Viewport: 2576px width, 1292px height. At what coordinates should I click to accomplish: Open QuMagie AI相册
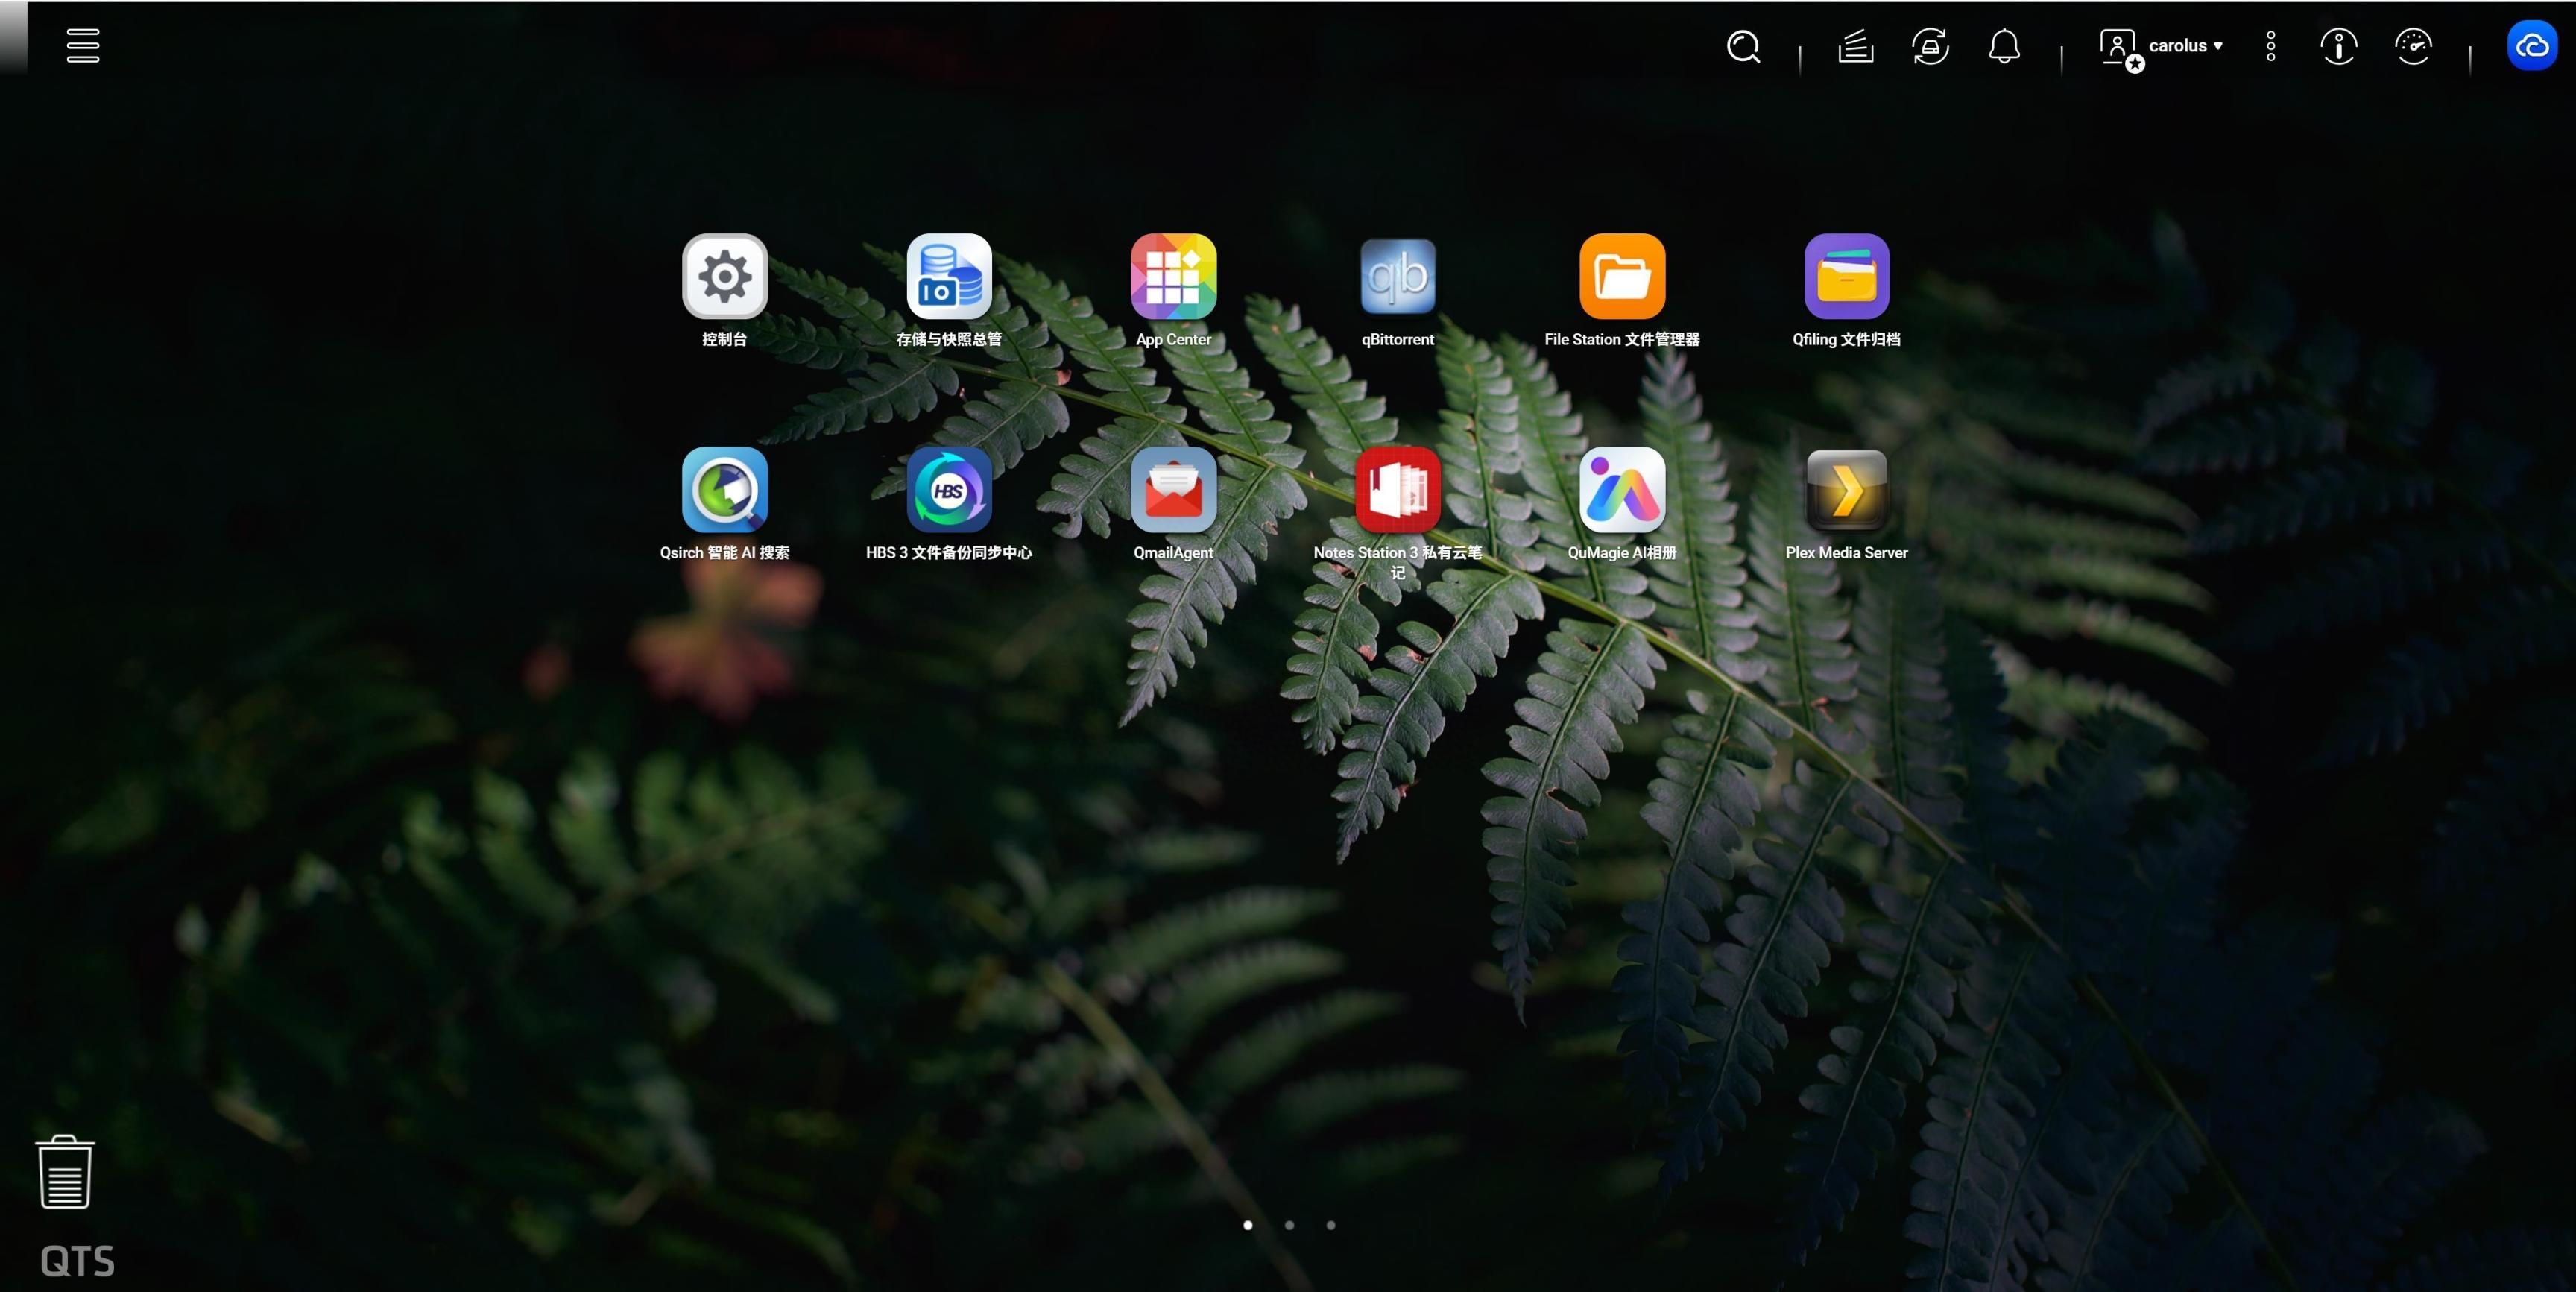(x=1621, y=489)
